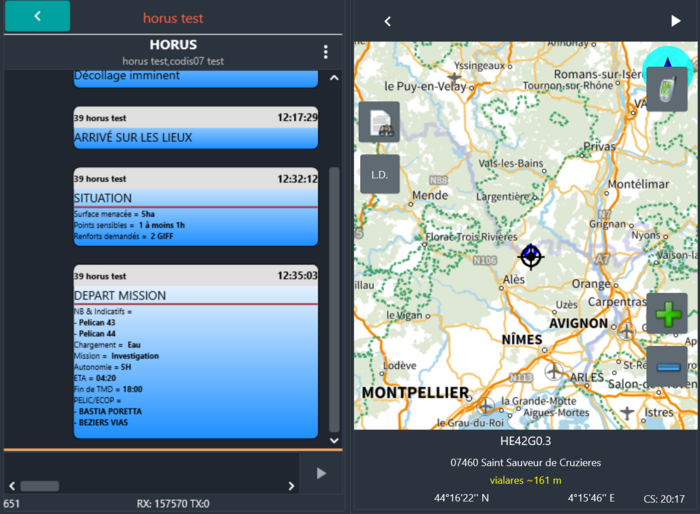Zoom in with the green plus button
The width and height of the screenshot is (700, 514).
[x=667, y=314]
